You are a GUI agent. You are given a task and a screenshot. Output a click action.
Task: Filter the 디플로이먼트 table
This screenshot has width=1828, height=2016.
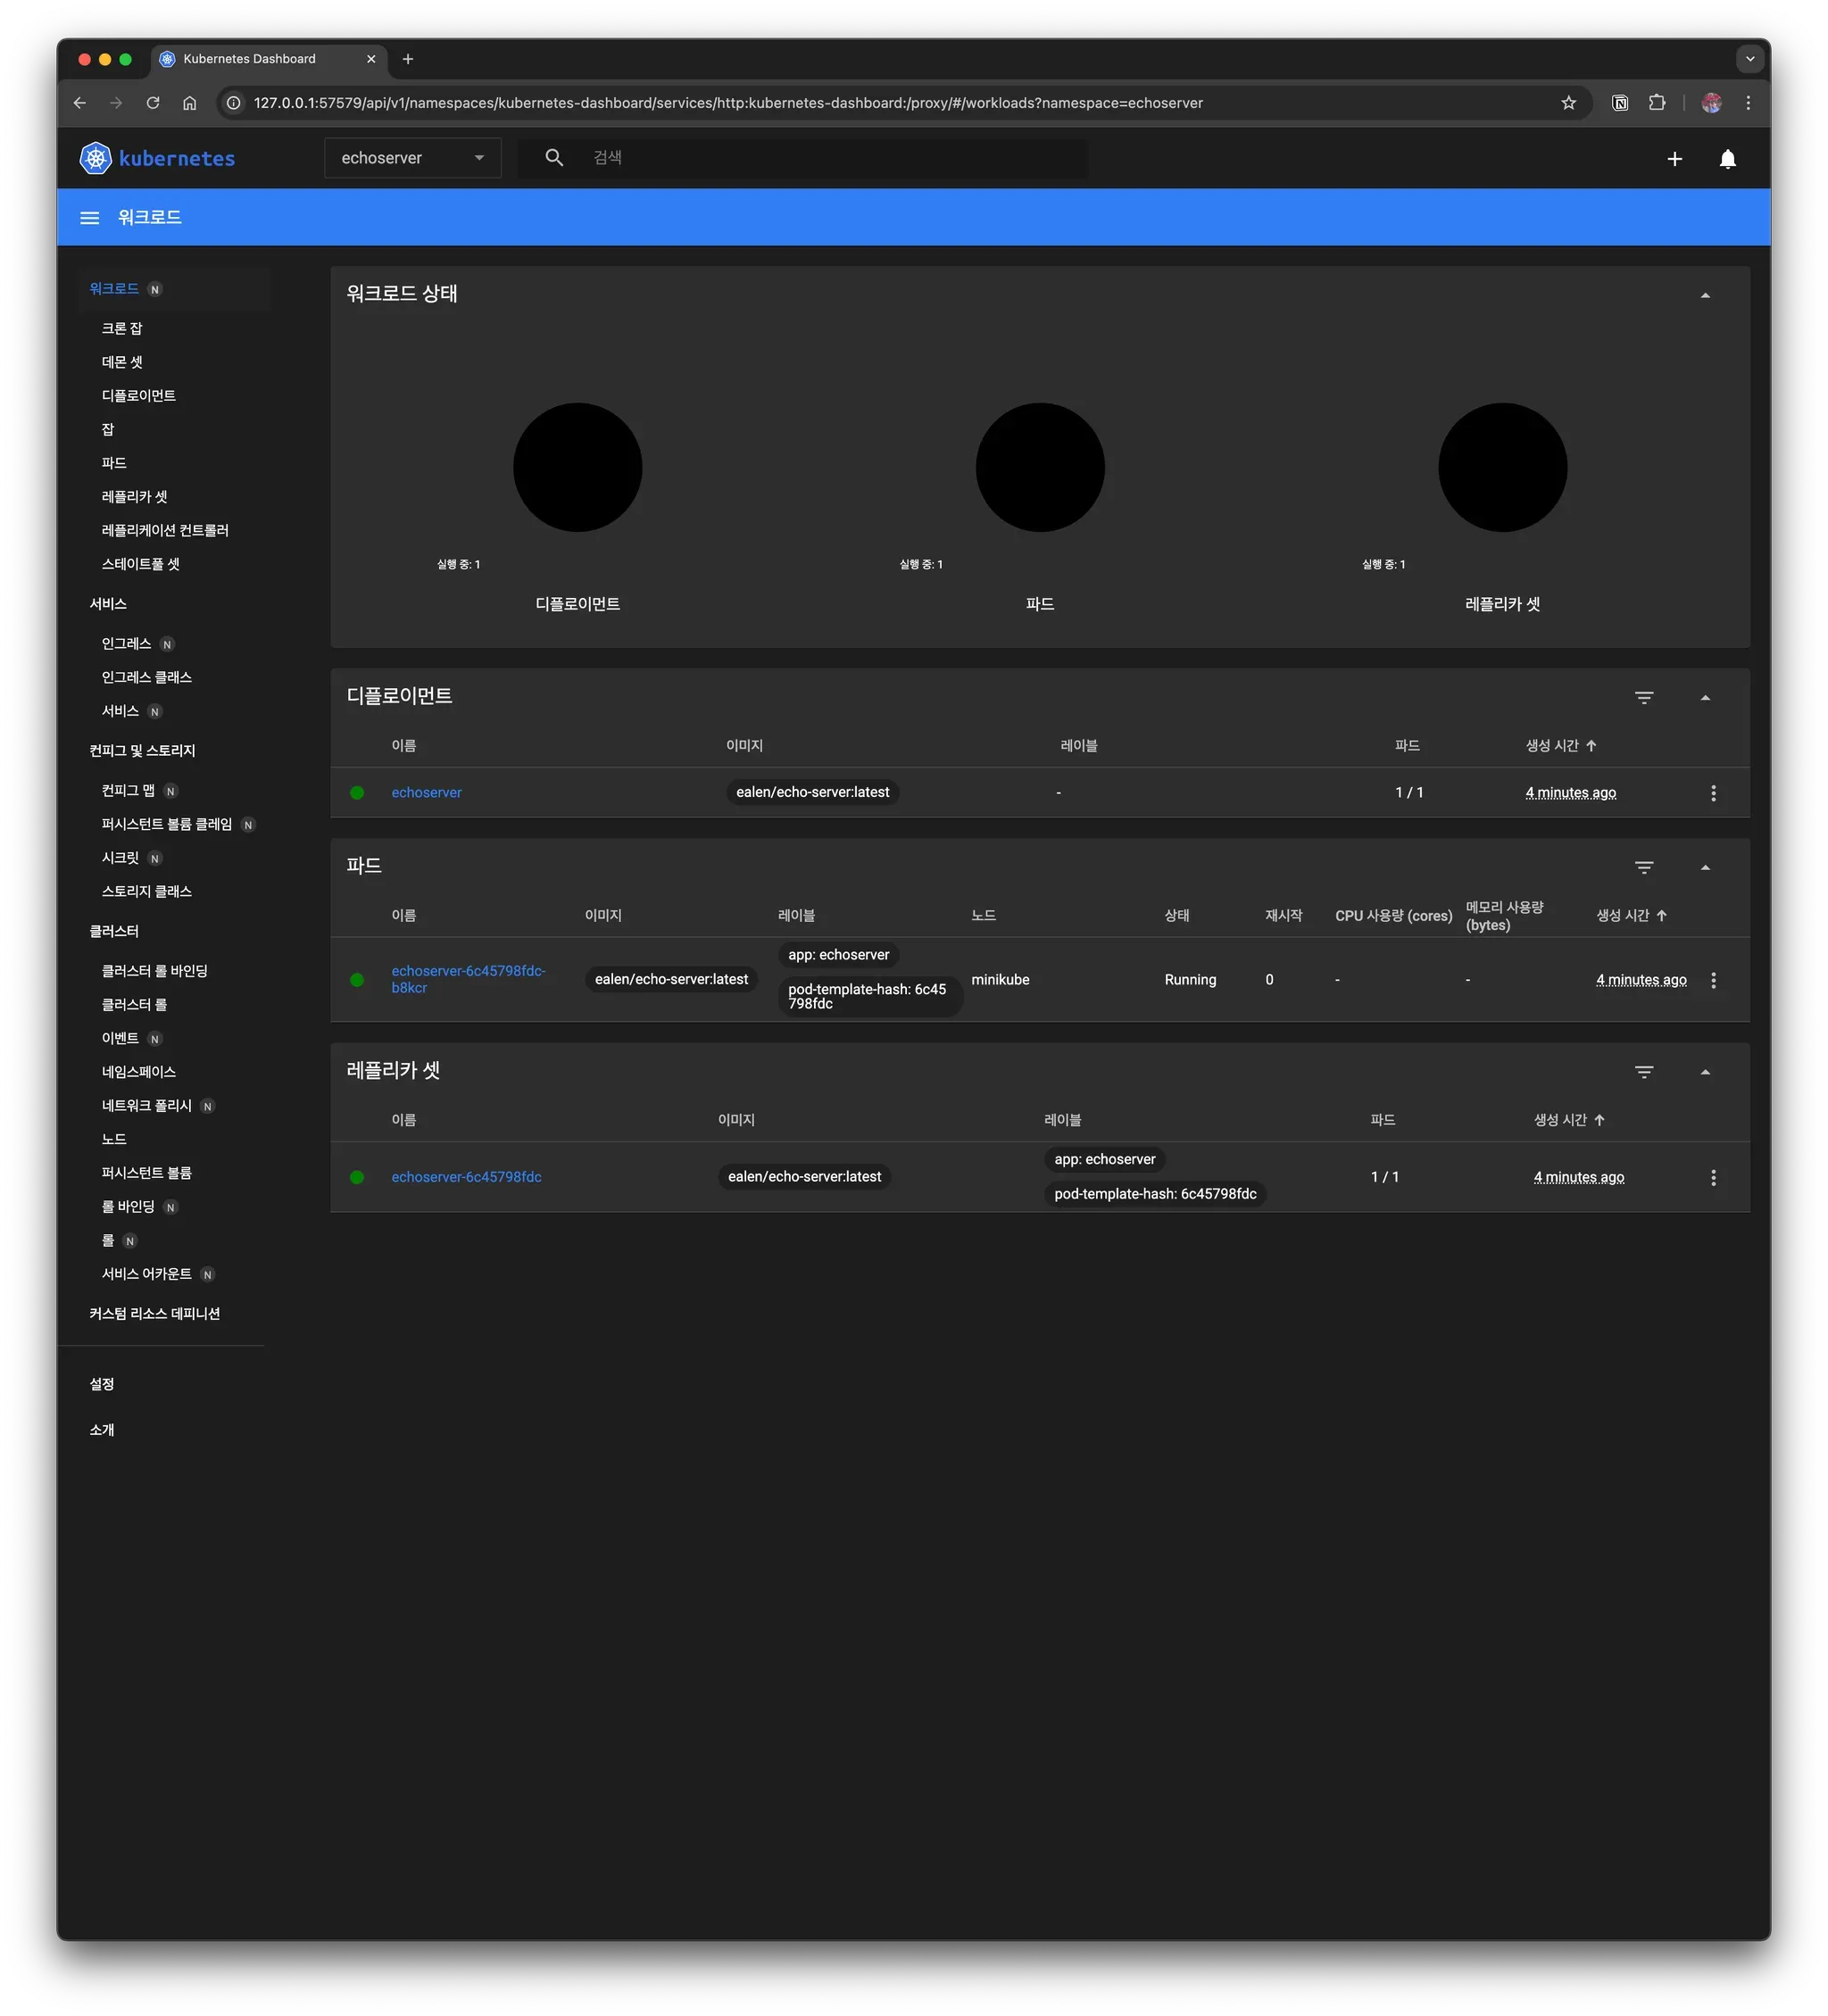pyautogui.click(x=1645, y=697)
